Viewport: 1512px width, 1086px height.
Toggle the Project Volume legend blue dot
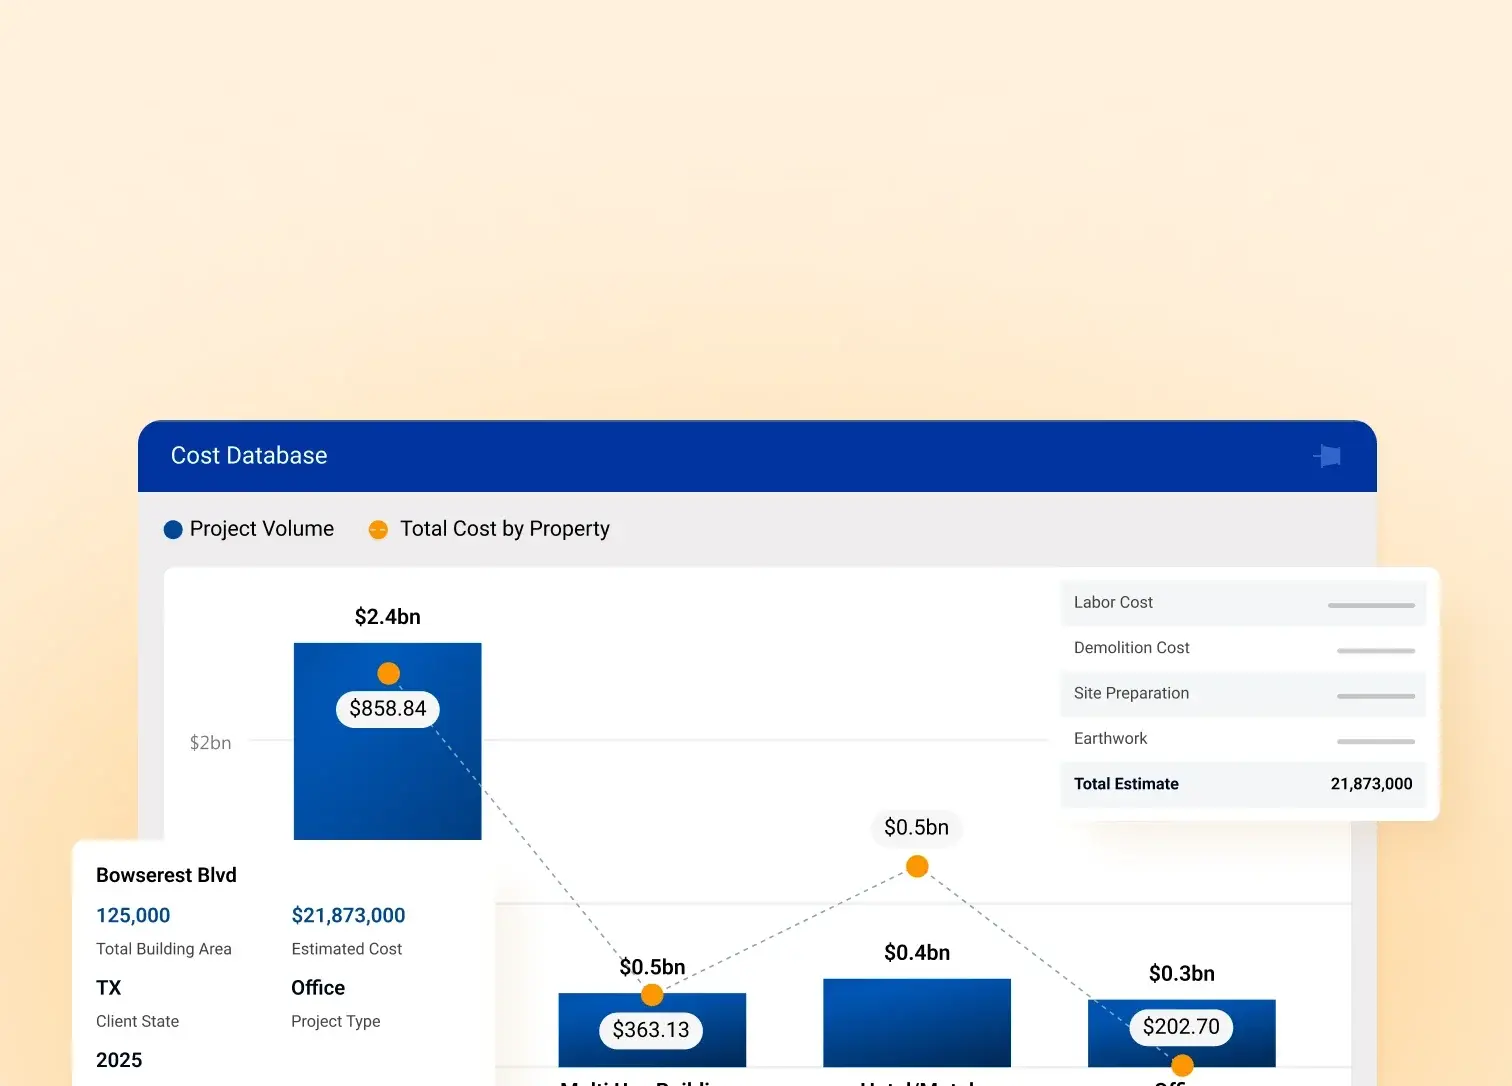click(173, 530)
